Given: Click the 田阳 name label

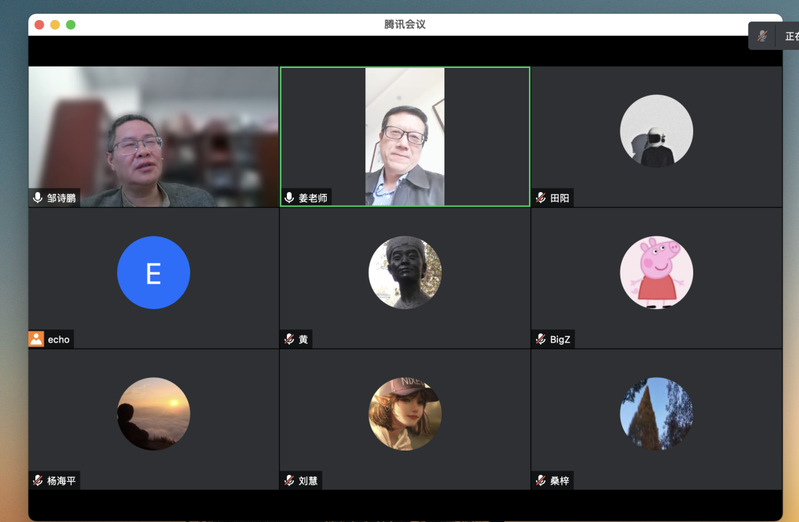Looking at the screenshot, I should 560,198.
